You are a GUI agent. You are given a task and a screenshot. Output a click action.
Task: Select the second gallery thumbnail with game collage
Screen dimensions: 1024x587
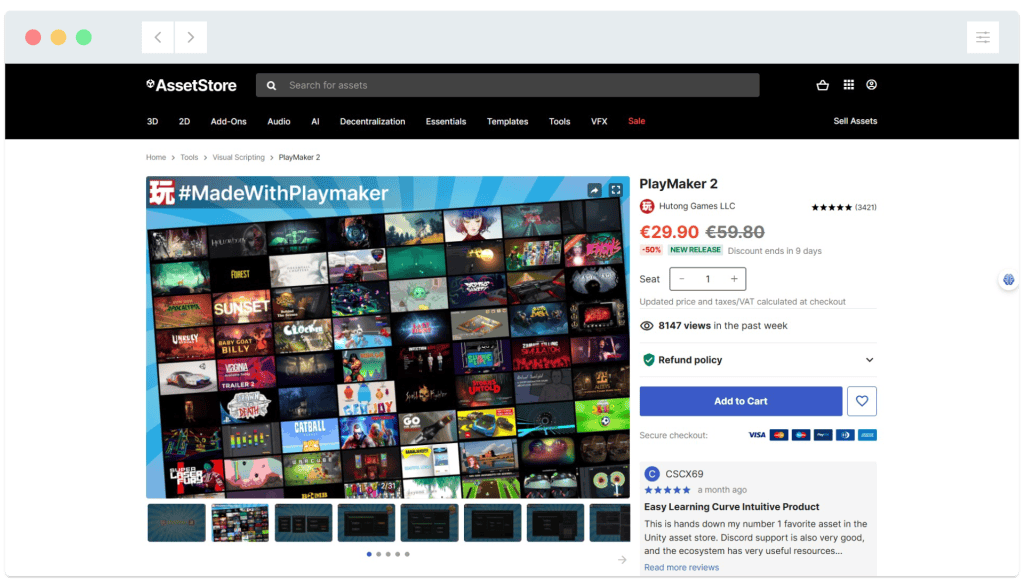click(x=240, y=522)
